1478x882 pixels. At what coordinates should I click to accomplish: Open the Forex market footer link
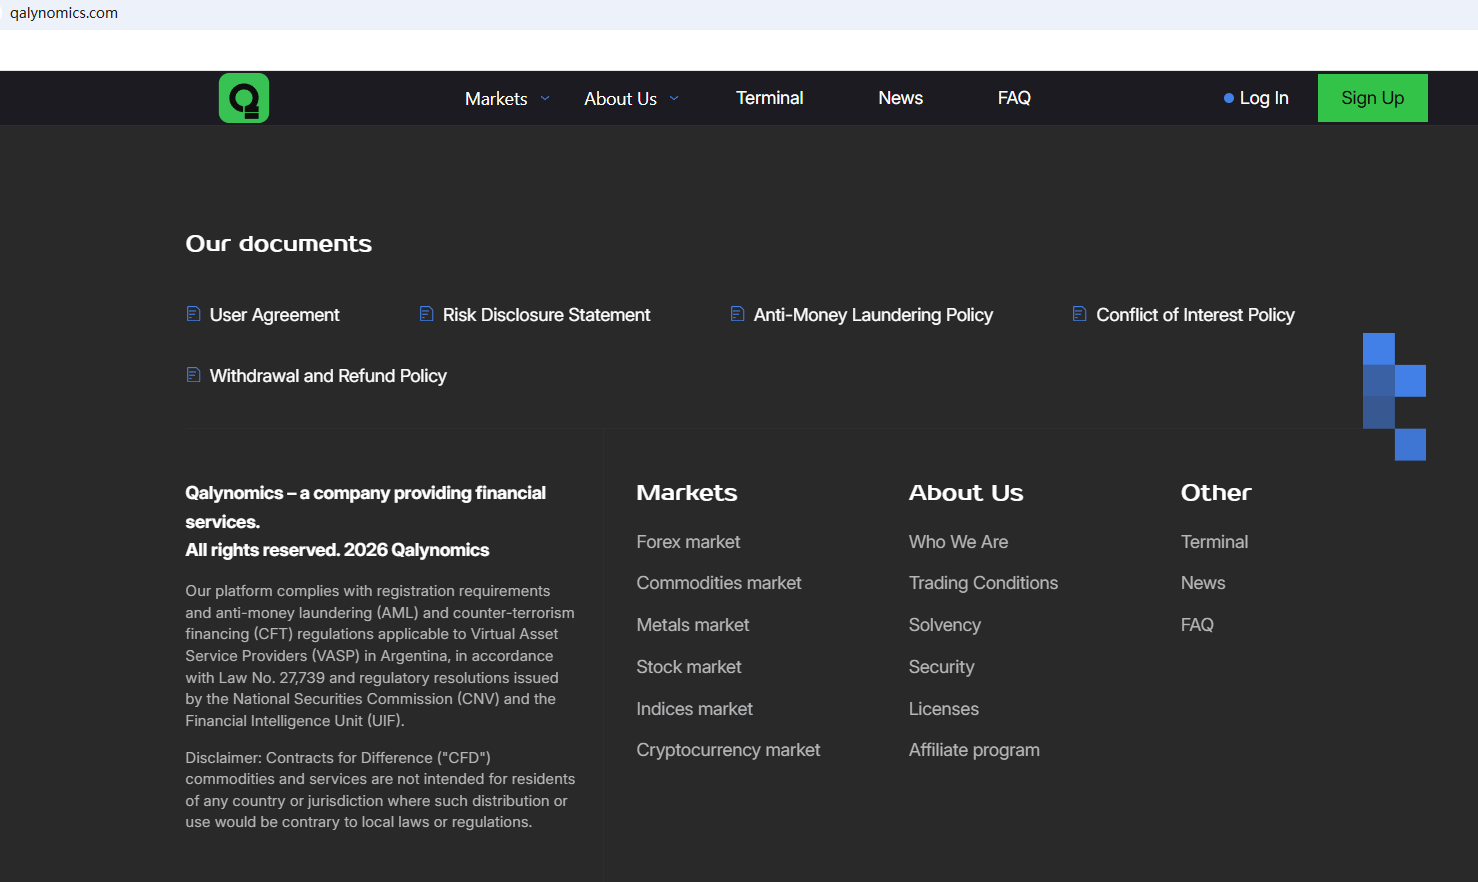pyautogui.click(x=688, y=542)
